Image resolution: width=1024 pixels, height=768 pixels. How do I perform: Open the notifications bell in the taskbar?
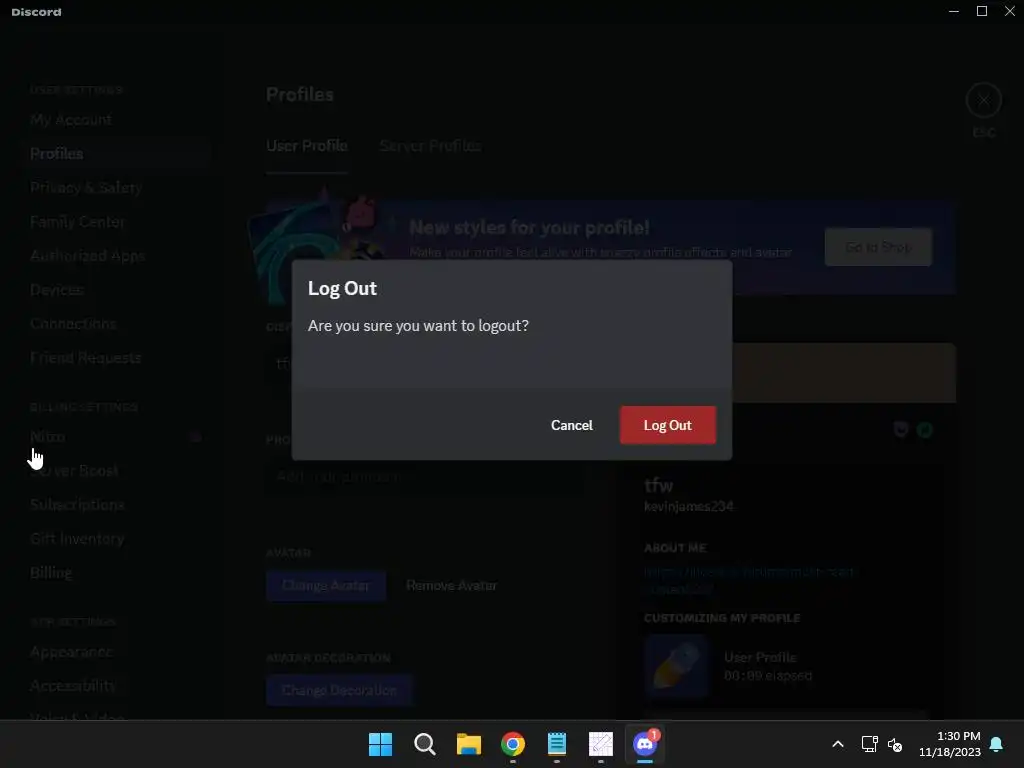(997, 744)
